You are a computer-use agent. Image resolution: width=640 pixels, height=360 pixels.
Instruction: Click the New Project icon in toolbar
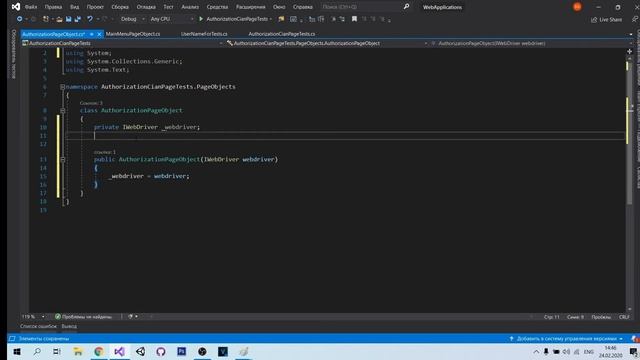click(x=46, y=19)
